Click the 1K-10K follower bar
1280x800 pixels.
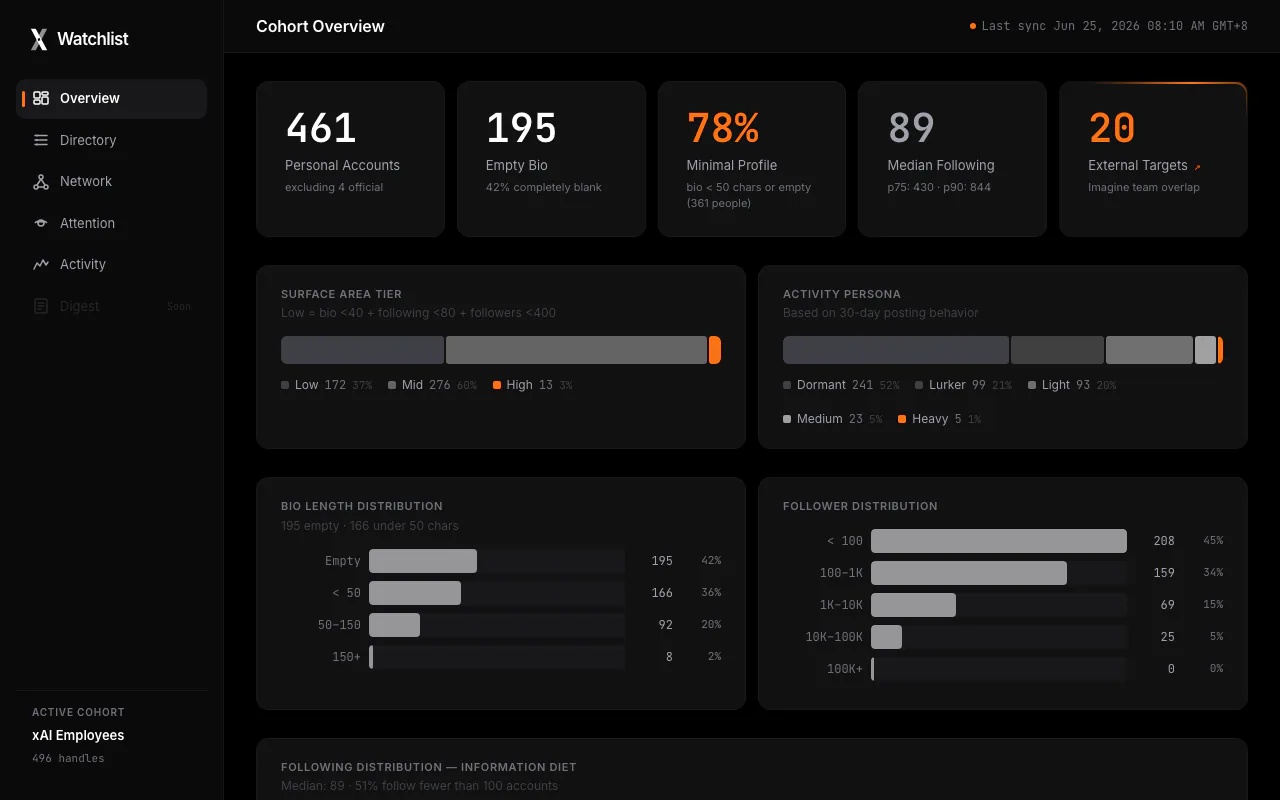[x=913, y=605]
